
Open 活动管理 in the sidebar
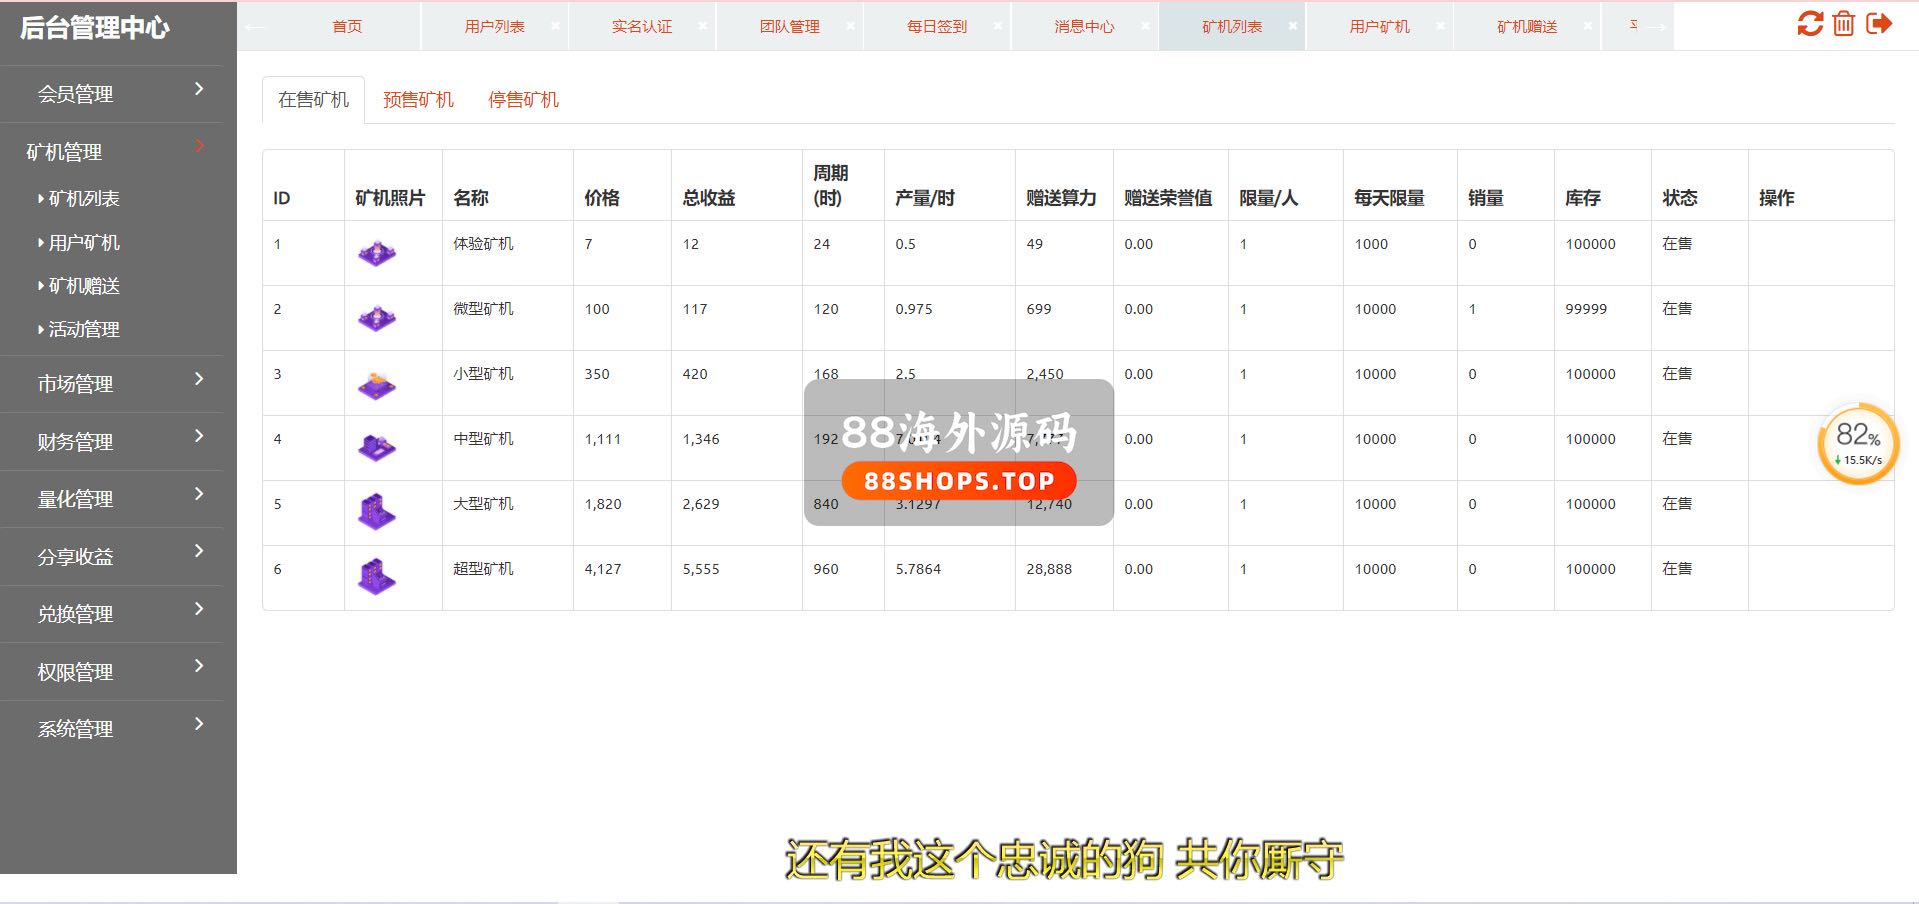pos(84,329)
